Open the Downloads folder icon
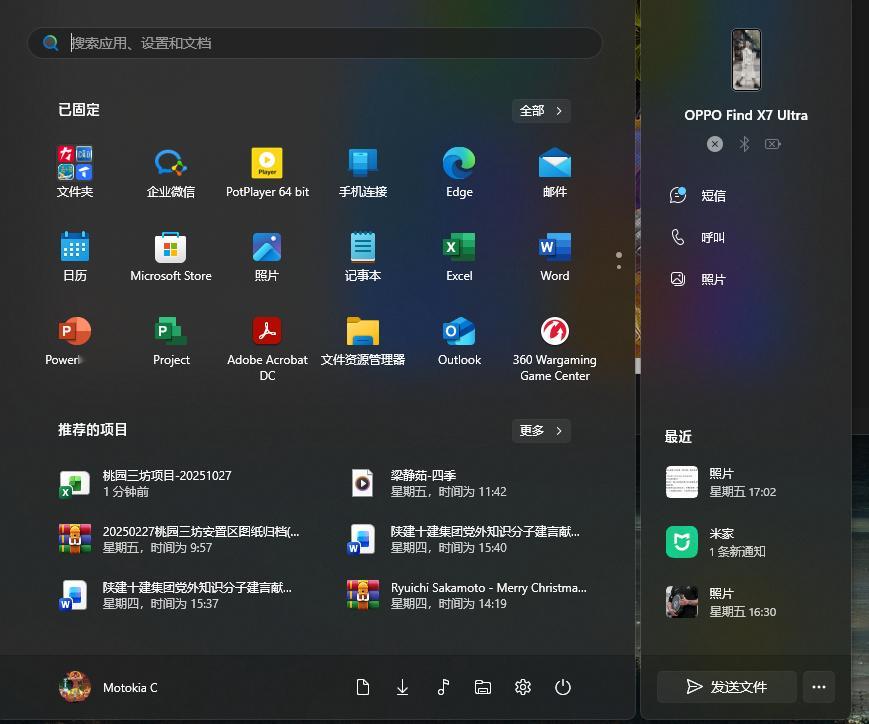This screenshot has width=869, height=724. [402, 687]
